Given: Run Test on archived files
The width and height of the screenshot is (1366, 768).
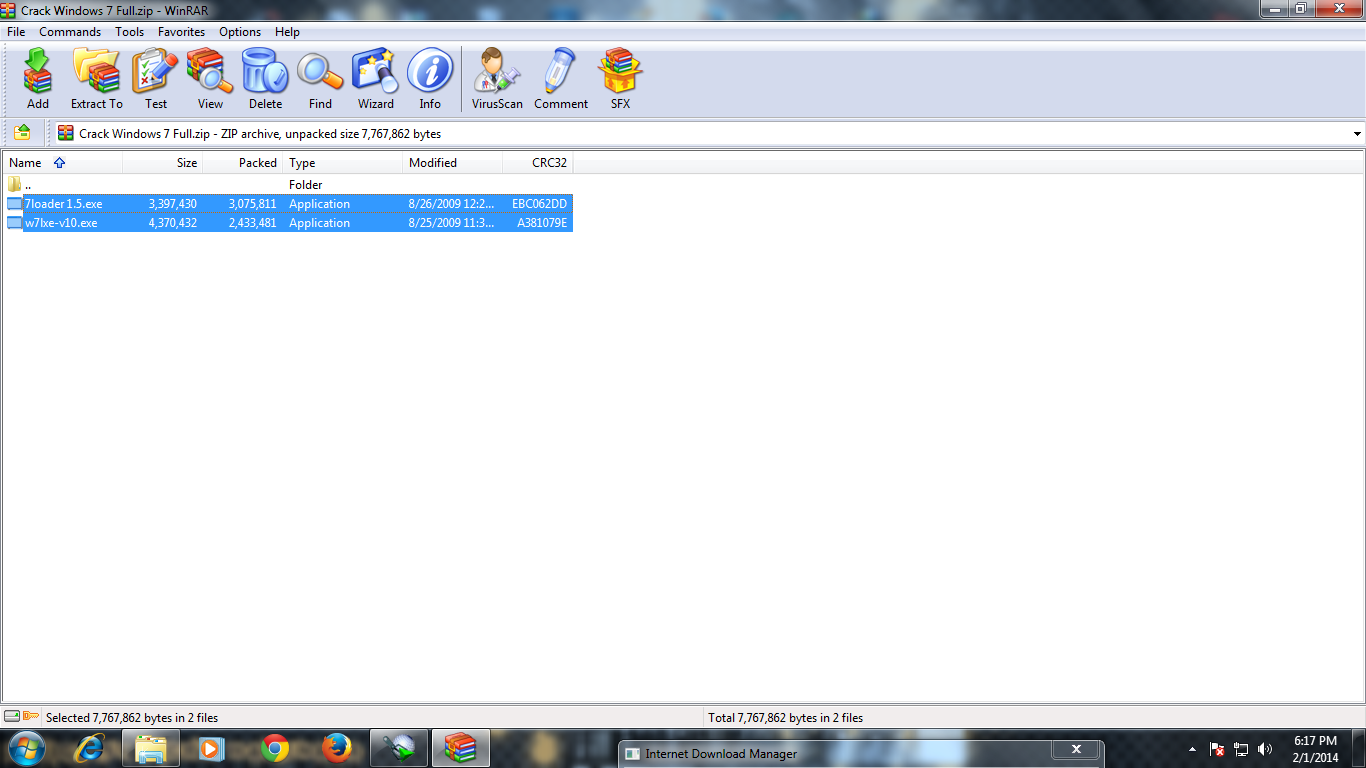Looking at the screenshot, I should 156,78.
